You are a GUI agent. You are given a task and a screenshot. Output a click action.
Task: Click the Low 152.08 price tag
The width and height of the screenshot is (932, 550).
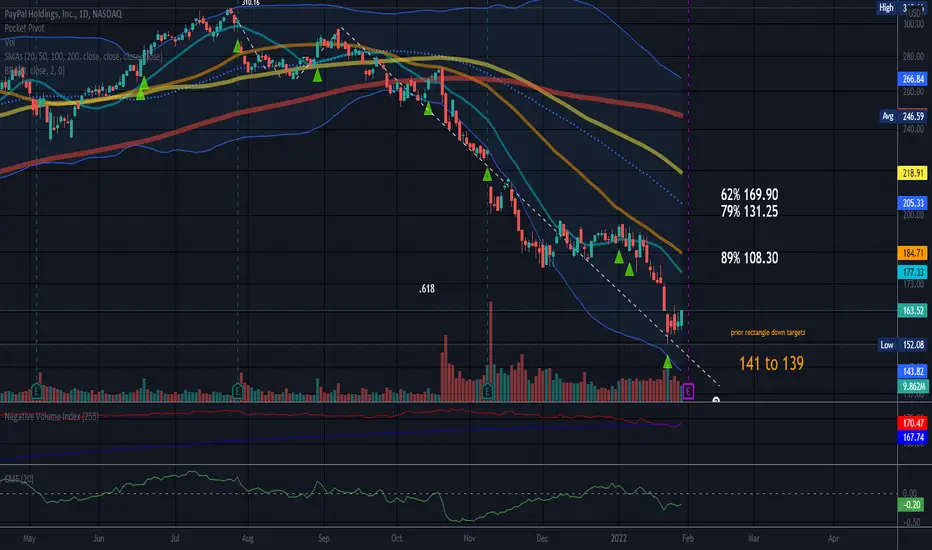pyautogui.click(x=903, y=345)
